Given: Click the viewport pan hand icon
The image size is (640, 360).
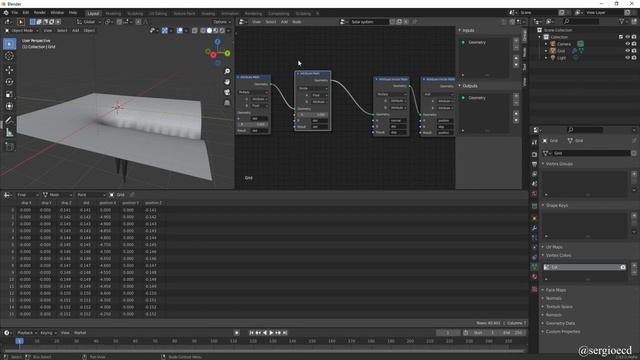Looking at the screenshot, I should (x=227, y=82).
